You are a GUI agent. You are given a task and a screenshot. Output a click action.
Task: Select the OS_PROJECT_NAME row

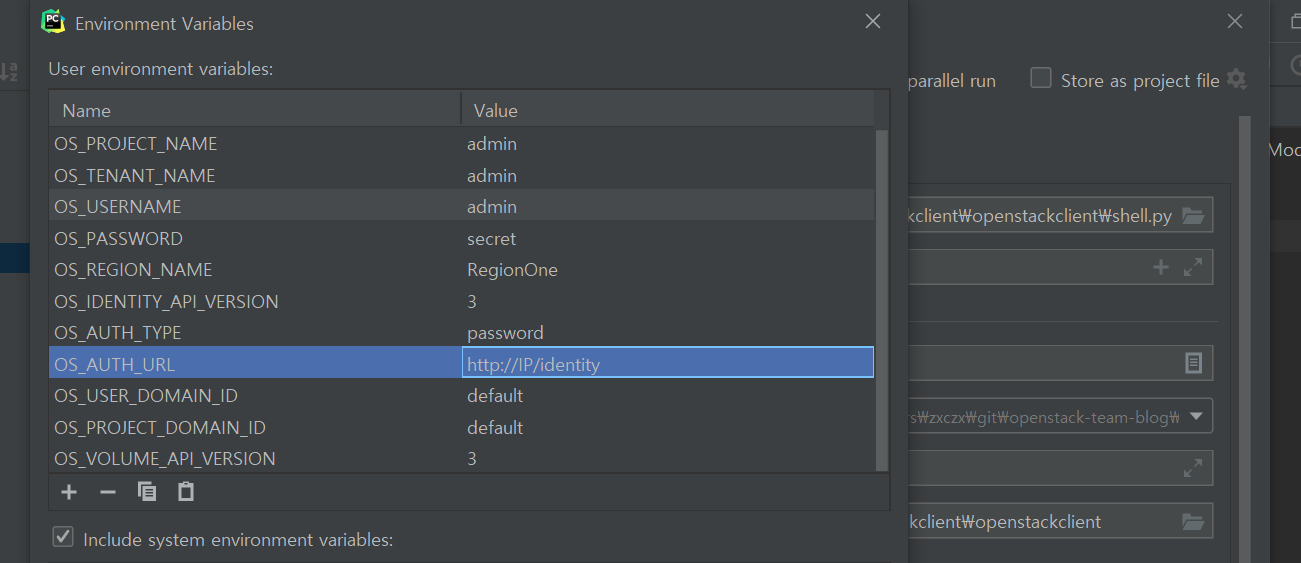click(462, 143)
